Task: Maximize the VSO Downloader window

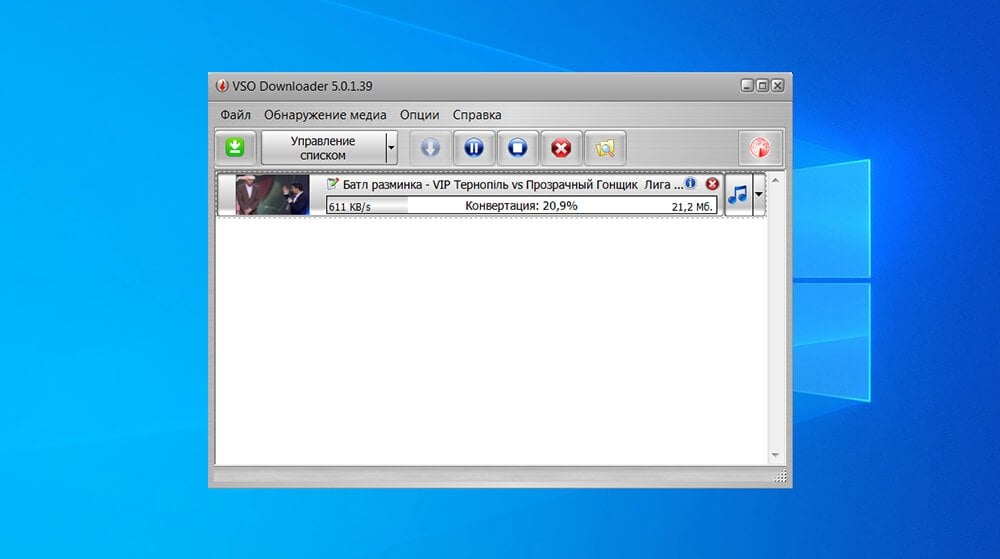Action: point(762,85)
